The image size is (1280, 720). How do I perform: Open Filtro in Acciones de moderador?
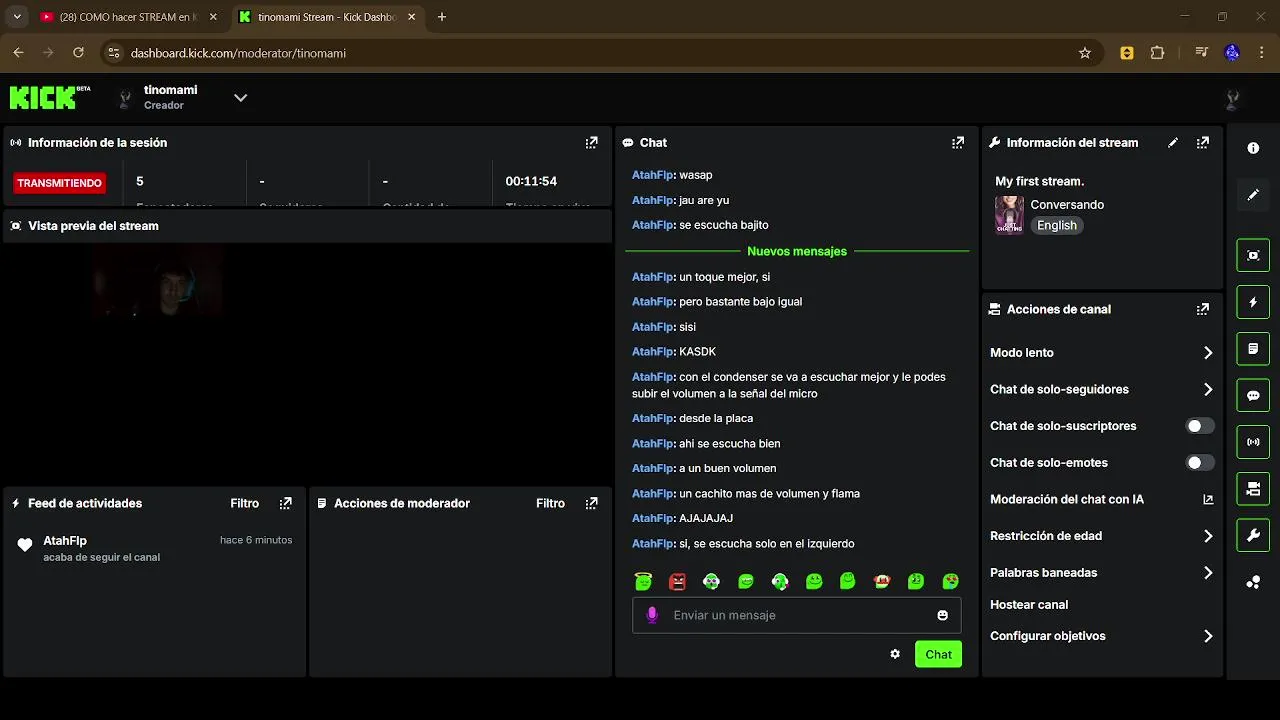(550, 503)
